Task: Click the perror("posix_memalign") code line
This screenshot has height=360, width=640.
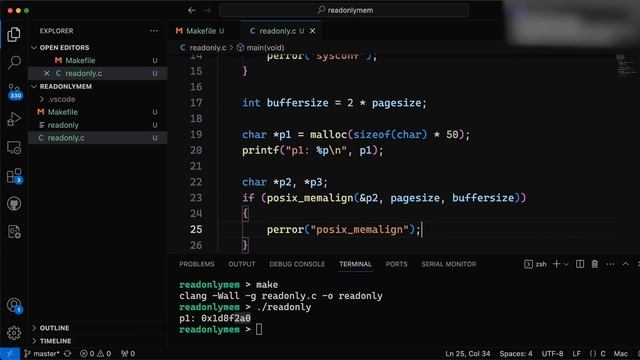Action: pyautogui.click(x=344, y=230)
